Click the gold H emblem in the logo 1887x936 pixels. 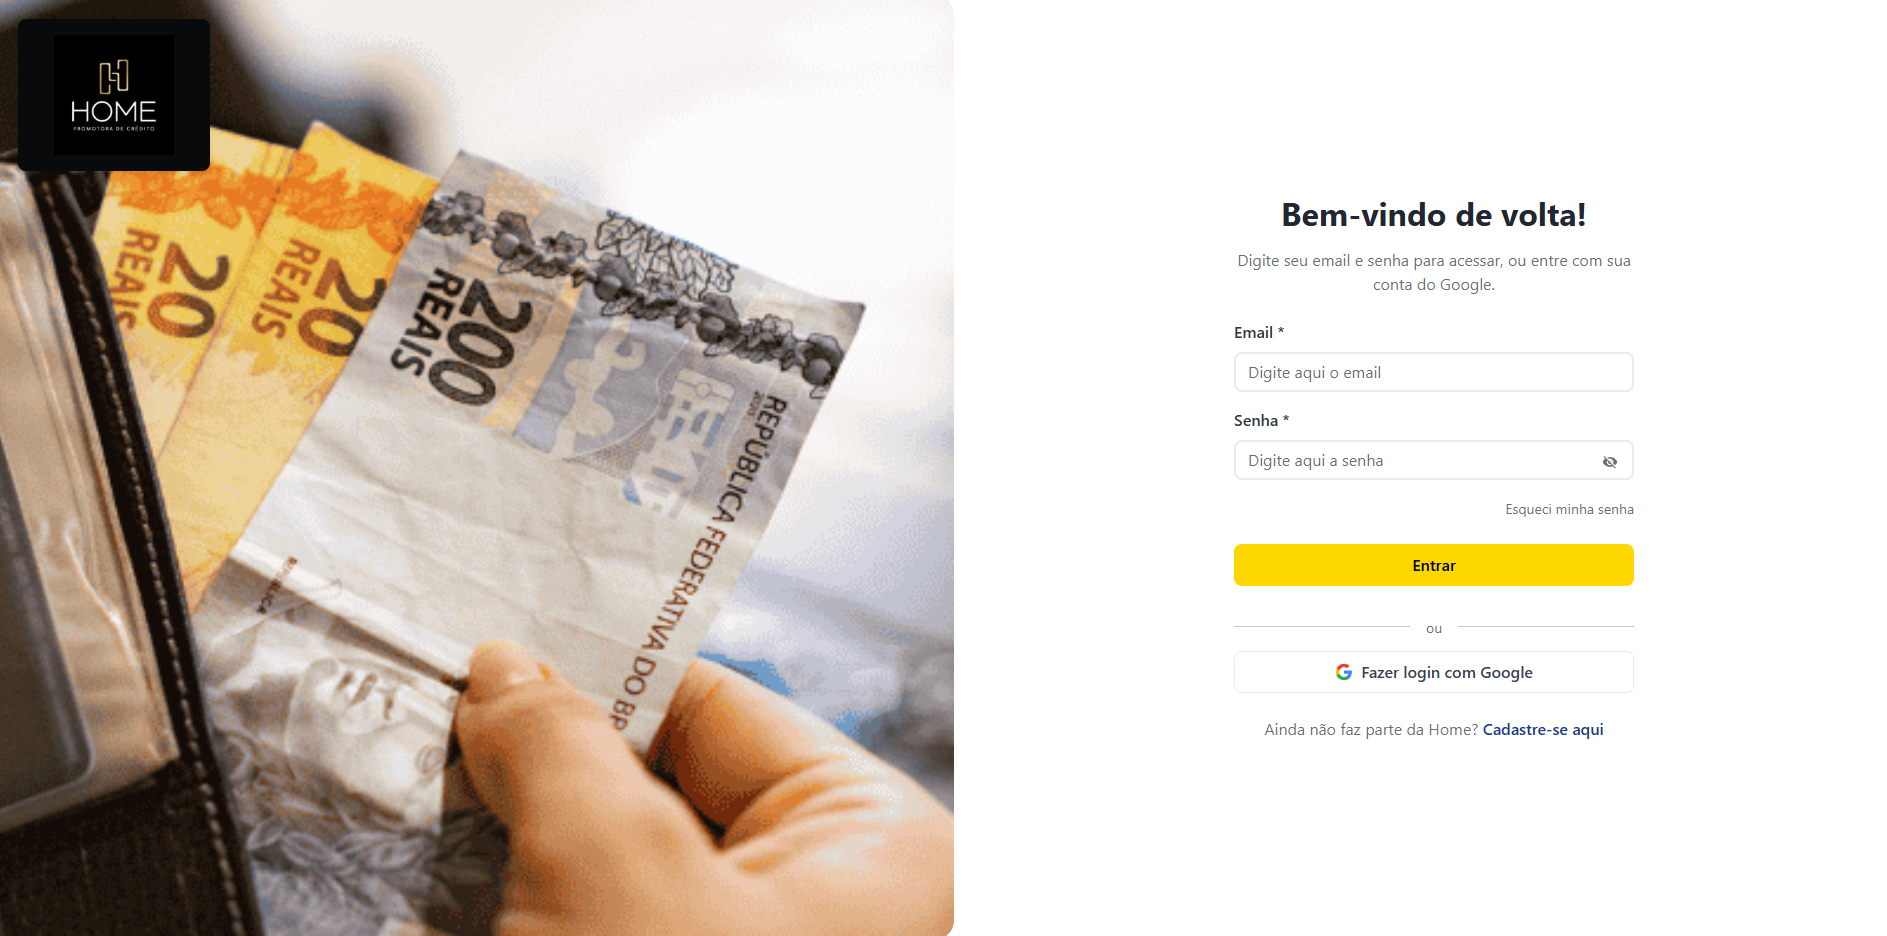114,76
